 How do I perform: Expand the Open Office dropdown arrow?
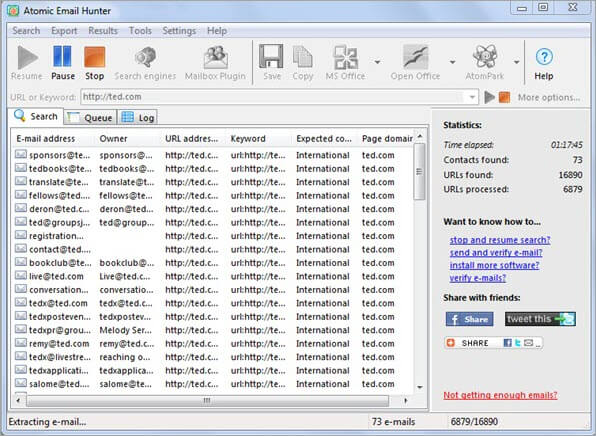click(452, 62)
